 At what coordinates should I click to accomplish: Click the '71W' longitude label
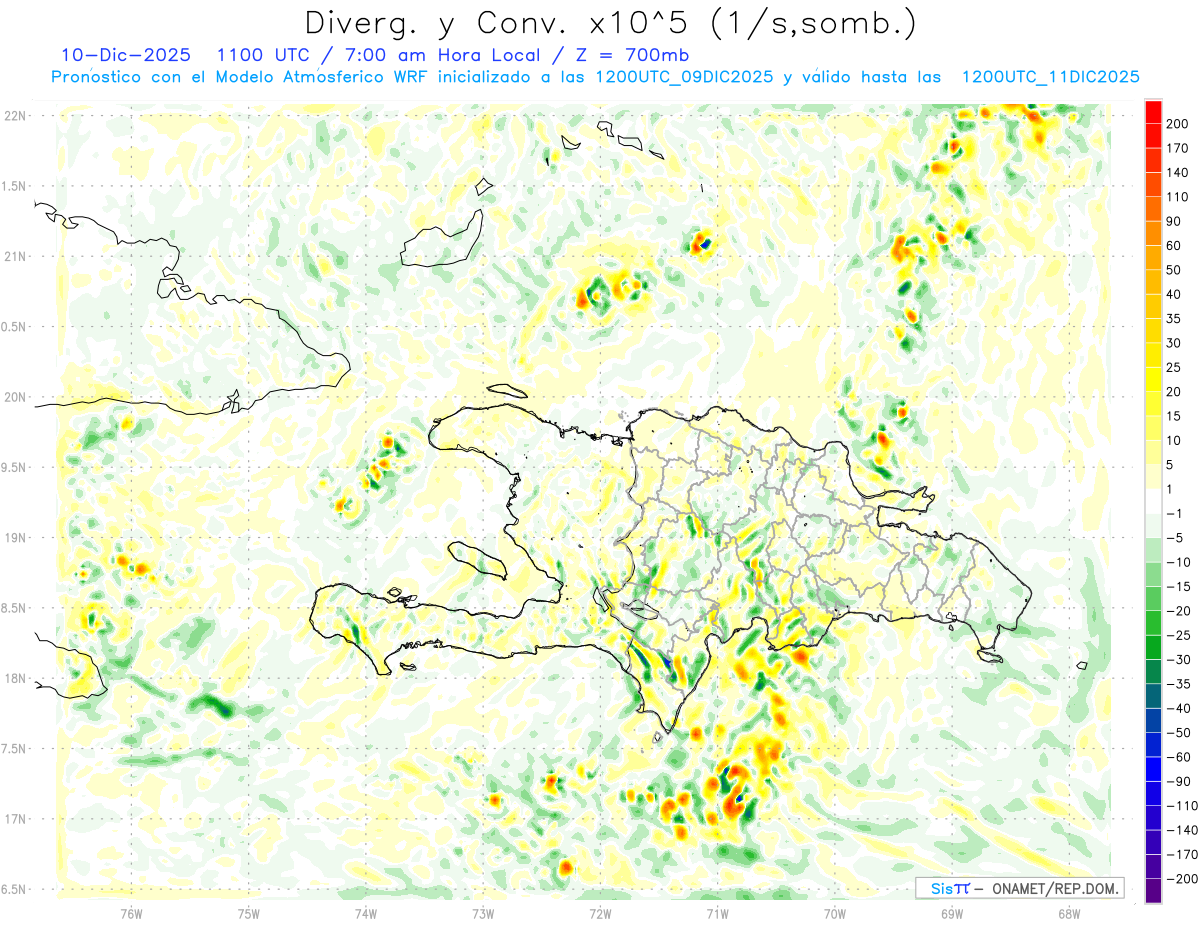pyautogui.click(x=717, y=913)
